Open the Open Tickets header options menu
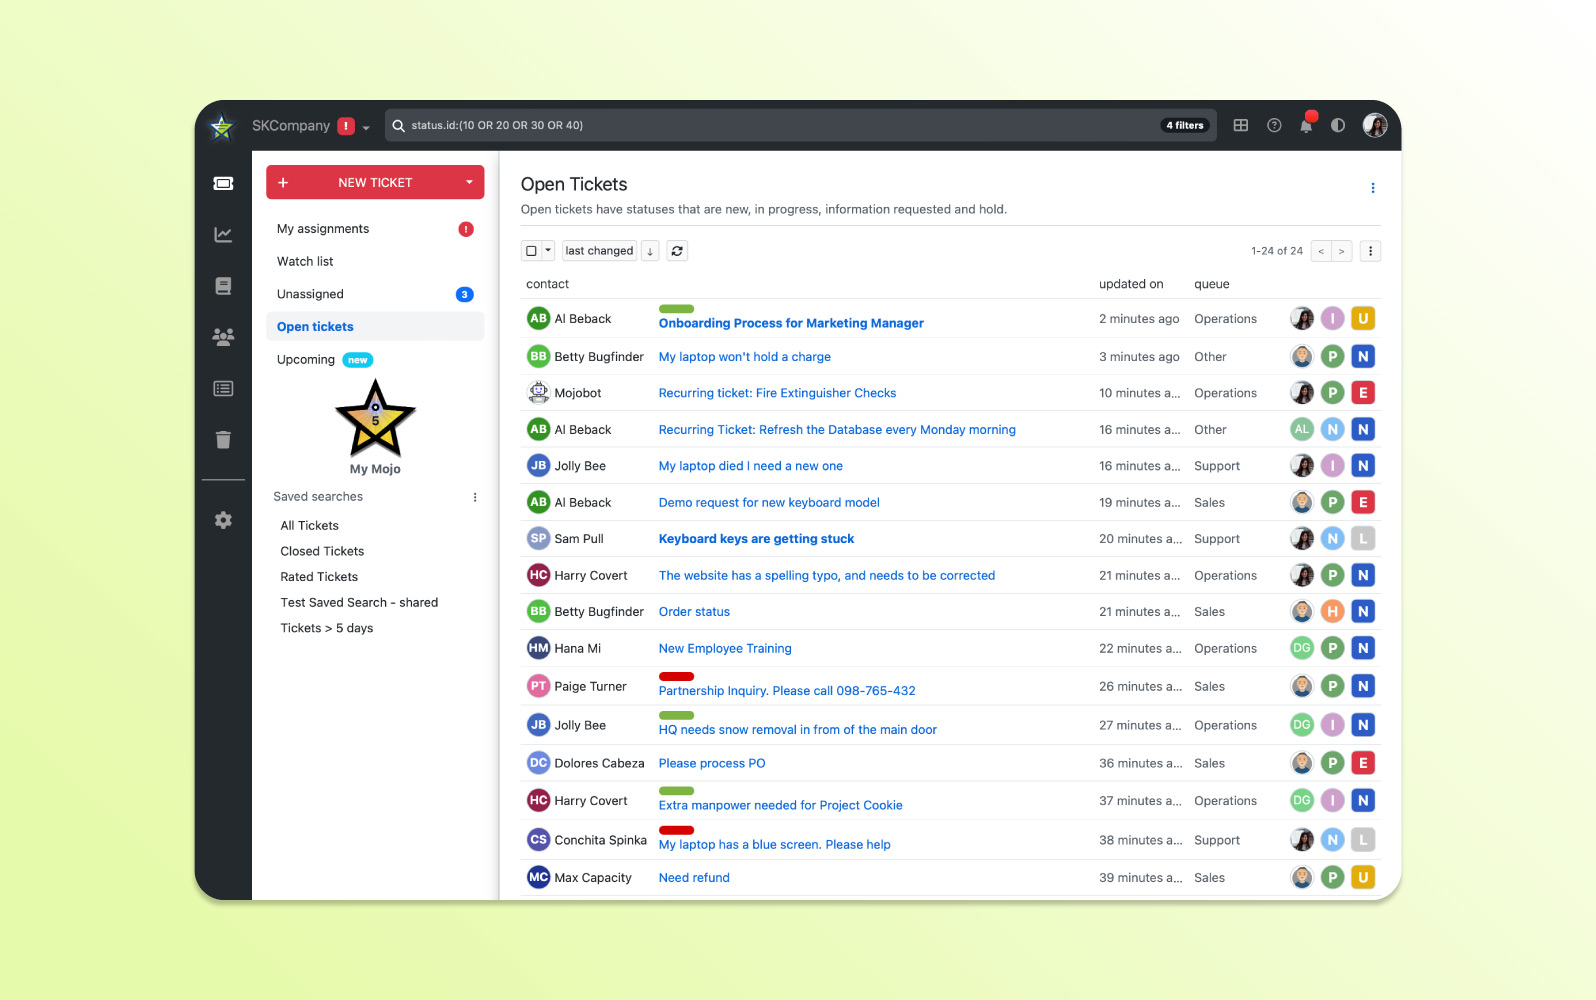The width and height of the screenshot is (1596, 1000). [1373, 188]
